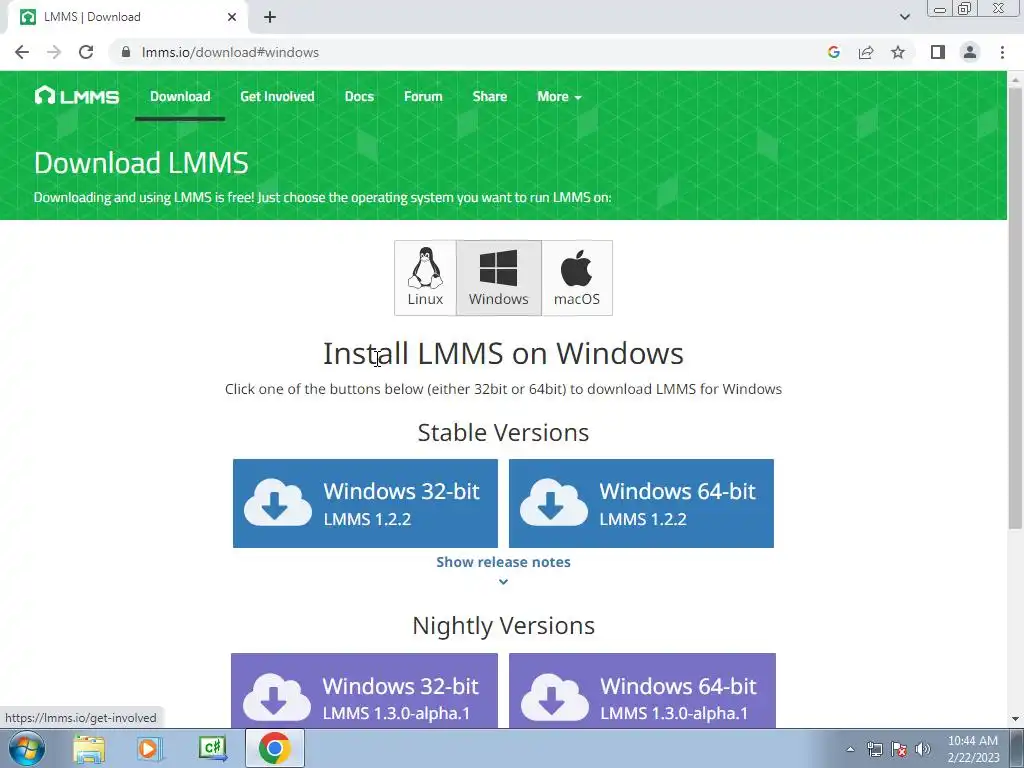Go back with browser back arrow
This screenshot has height=768, width=1024.
point(22,52)
